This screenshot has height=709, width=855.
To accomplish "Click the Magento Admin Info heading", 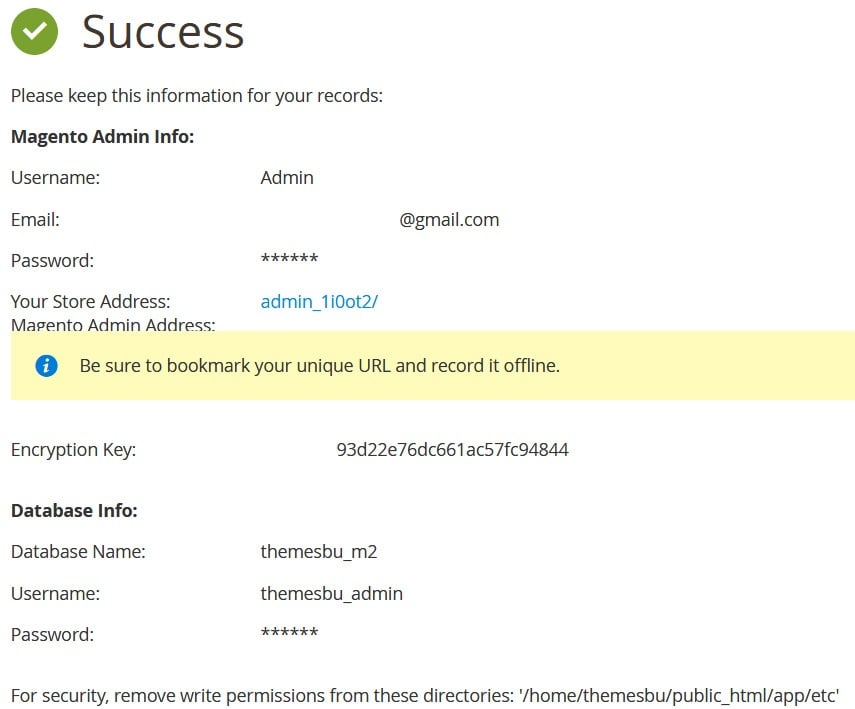I will tap(102, 136).
